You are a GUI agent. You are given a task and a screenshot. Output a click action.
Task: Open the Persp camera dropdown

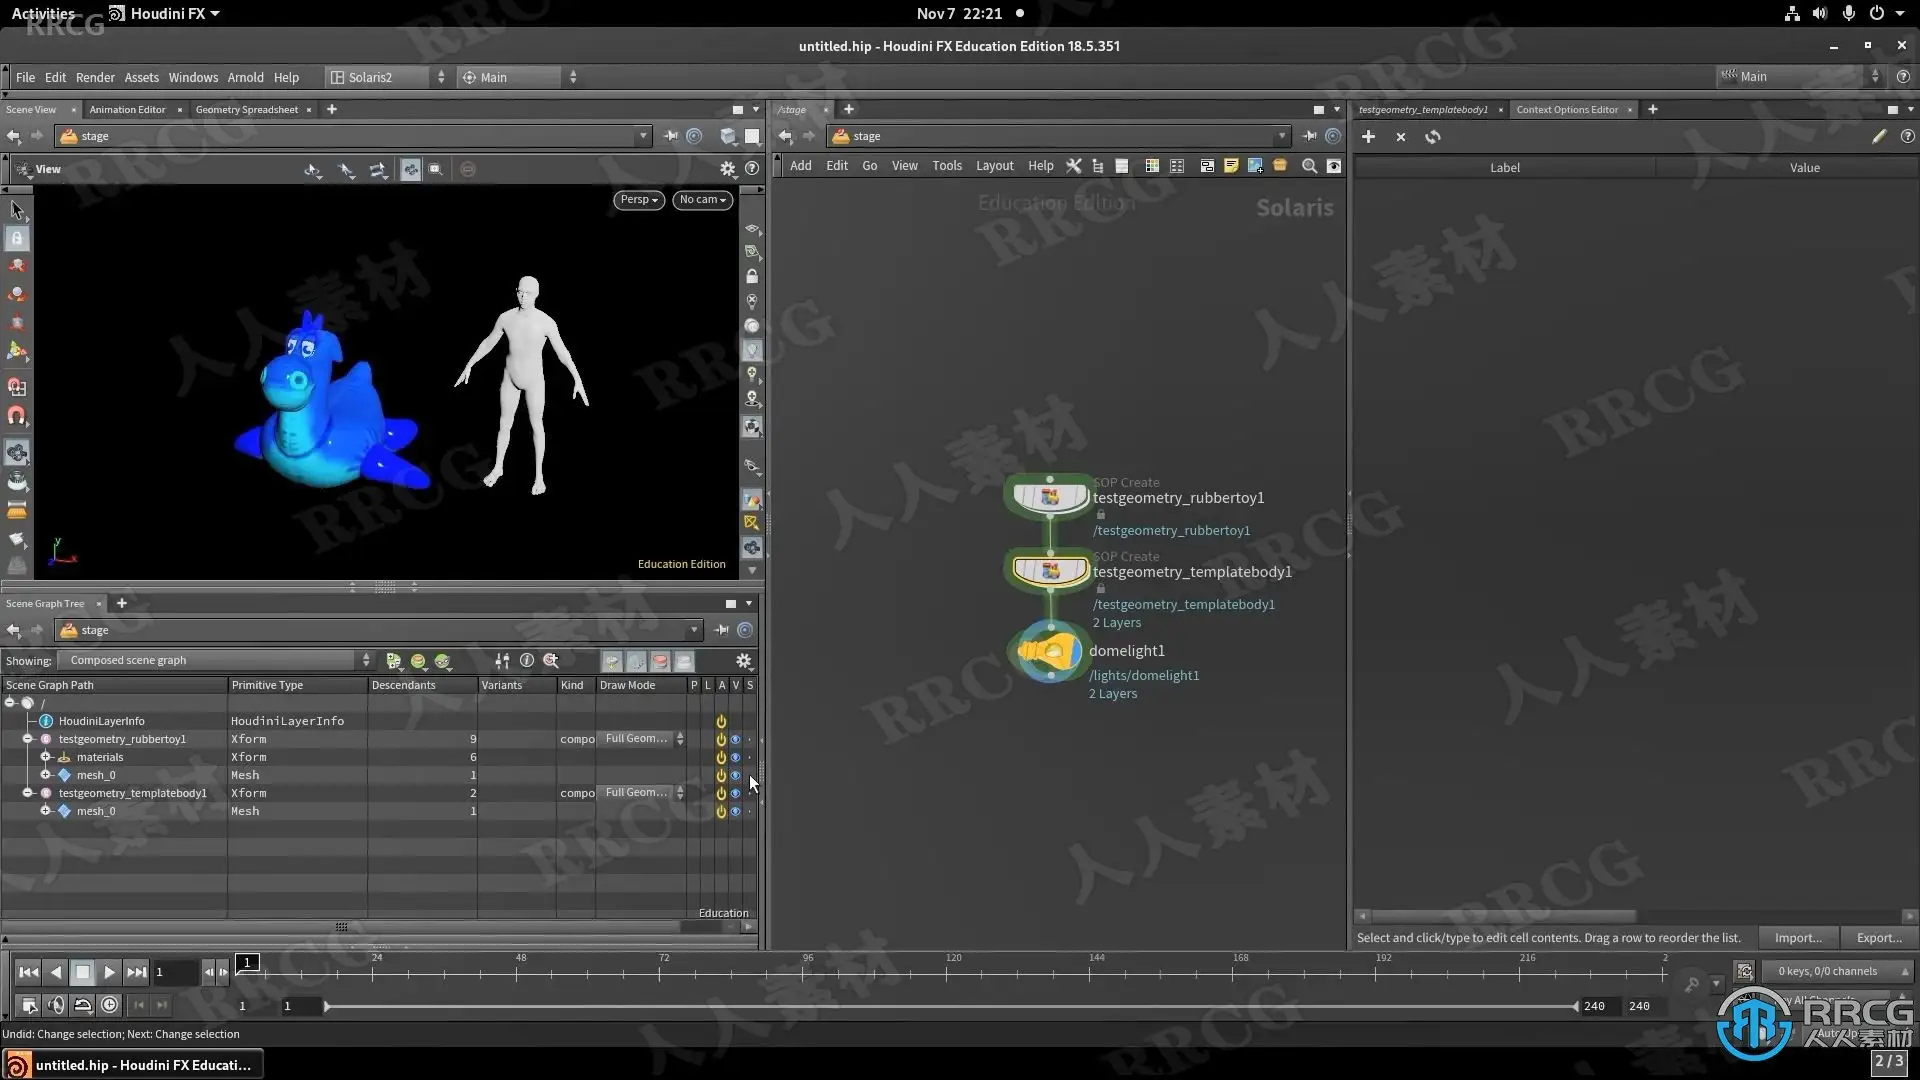click(x=638, y=200)
